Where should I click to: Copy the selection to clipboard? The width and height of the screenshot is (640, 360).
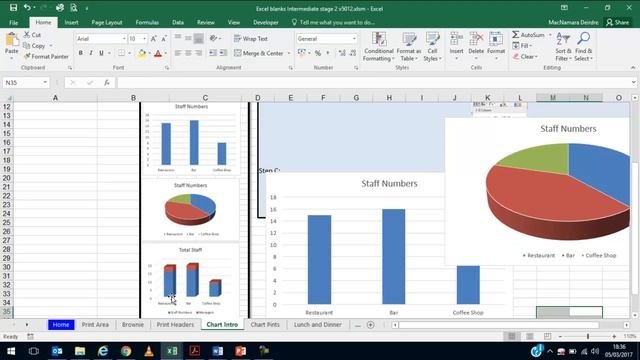pyautogui.click(x=34, y=46)
